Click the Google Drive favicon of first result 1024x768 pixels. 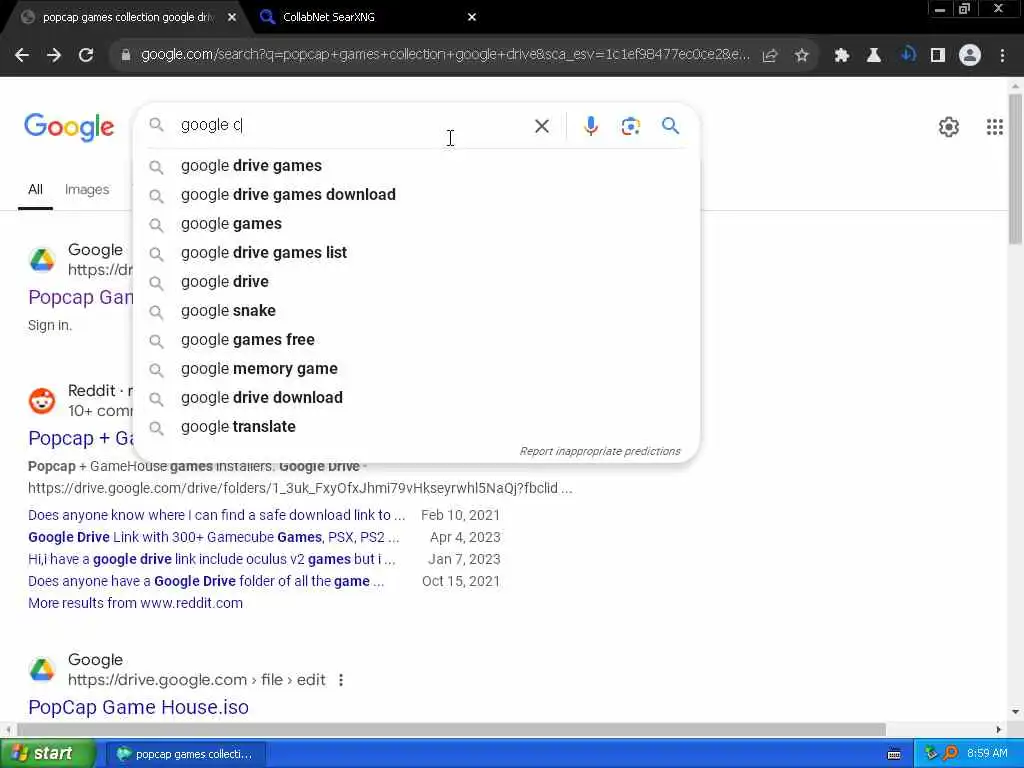pyautogui.click(x=42, y=259)
